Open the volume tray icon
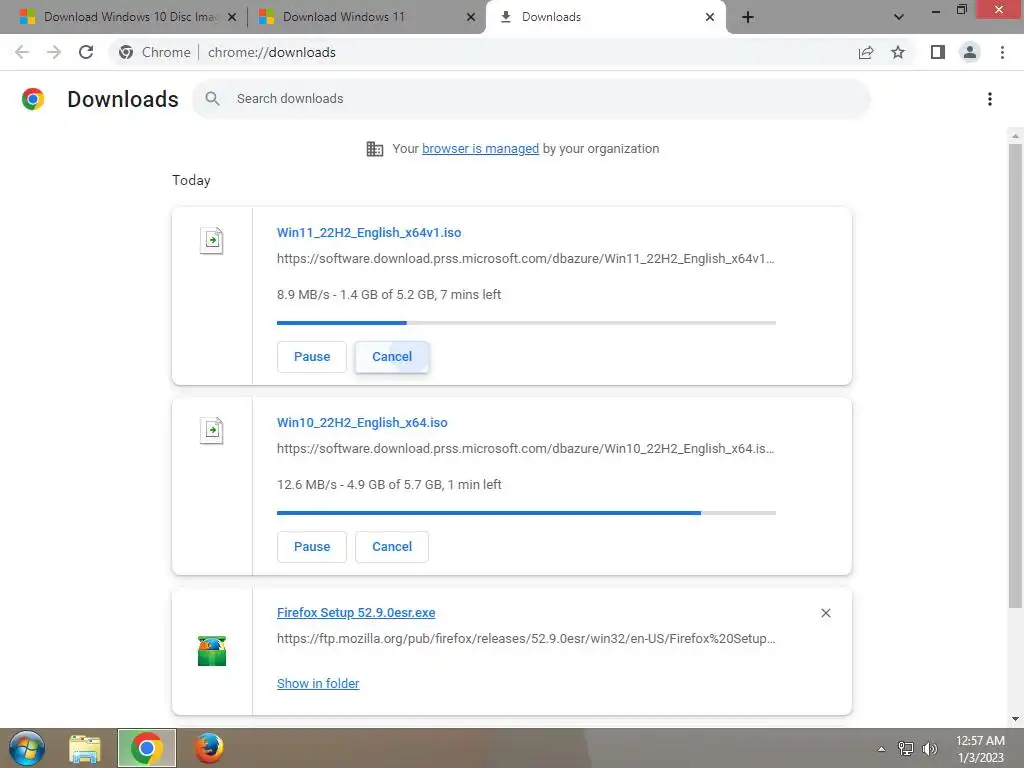This screenshot has width=1024, height=768. click(x=930, y=749)
